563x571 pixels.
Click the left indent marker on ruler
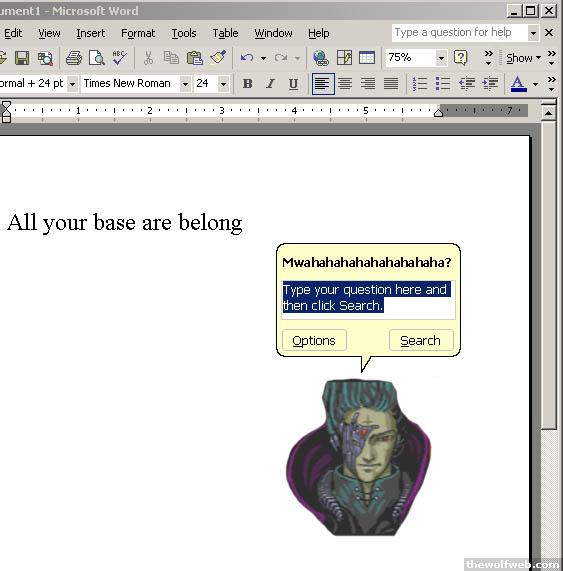tap(6, 119)
